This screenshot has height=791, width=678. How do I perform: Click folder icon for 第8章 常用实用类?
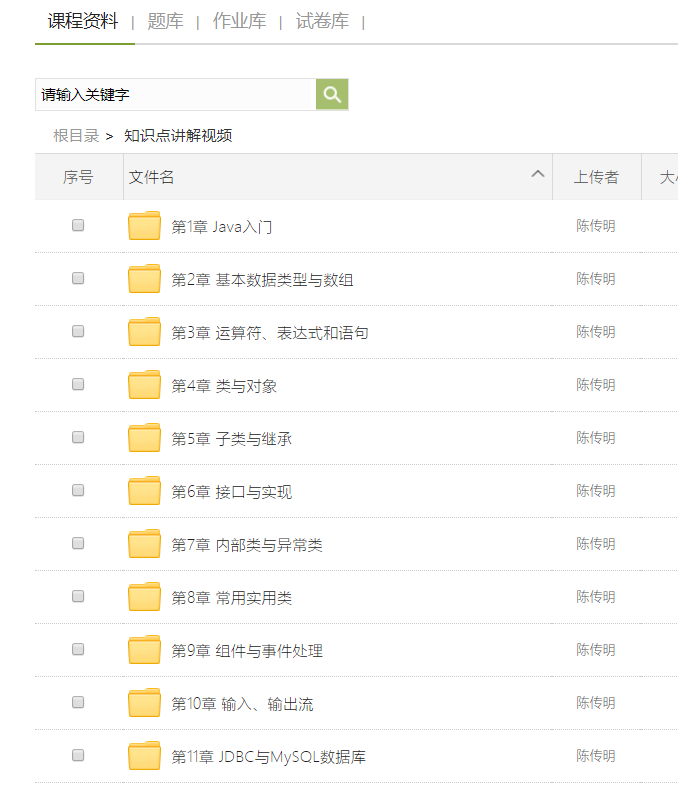pos(144,598)
